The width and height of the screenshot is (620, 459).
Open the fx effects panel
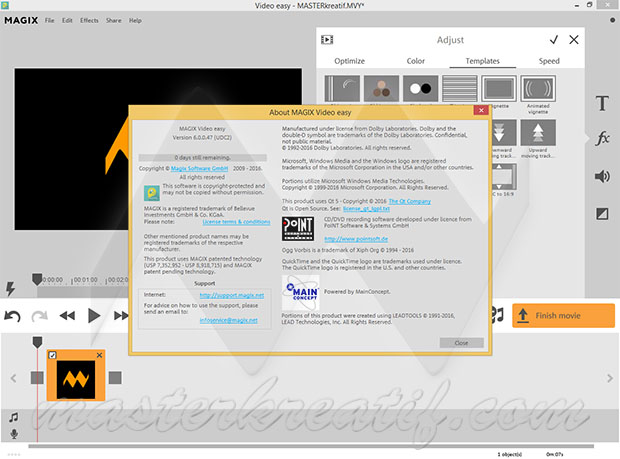click(603, 138)
